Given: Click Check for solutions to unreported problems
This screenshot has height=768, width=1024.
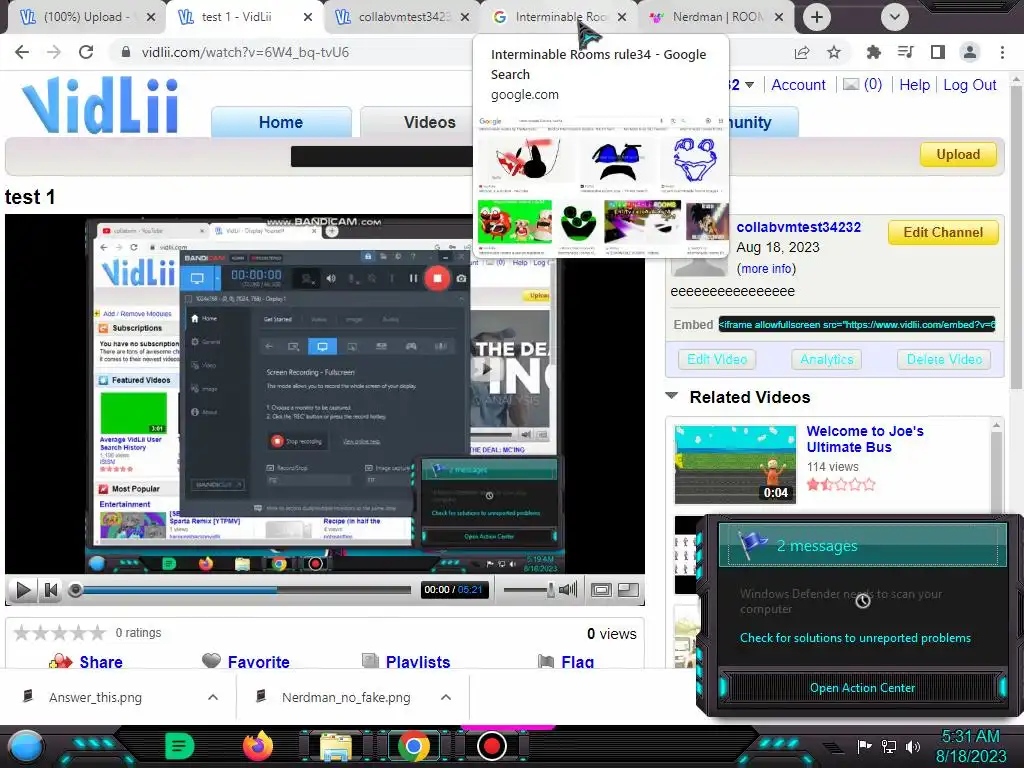Looking at the screenshot, I should 855,638.
